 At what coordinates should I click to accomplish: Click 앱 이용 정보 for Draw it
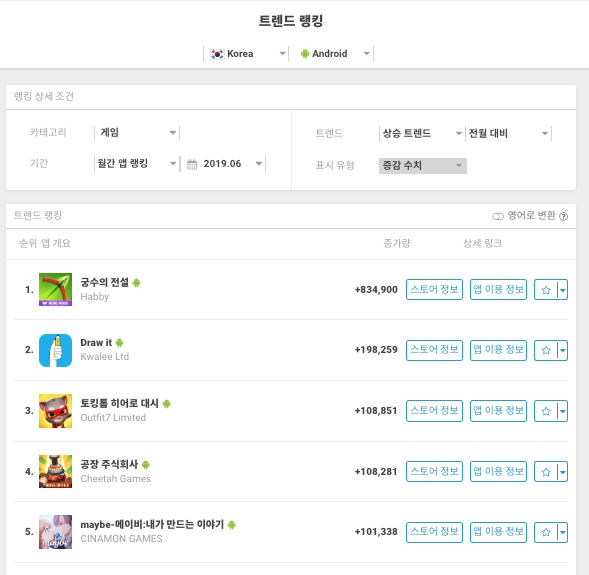click(x=498, y=350)
